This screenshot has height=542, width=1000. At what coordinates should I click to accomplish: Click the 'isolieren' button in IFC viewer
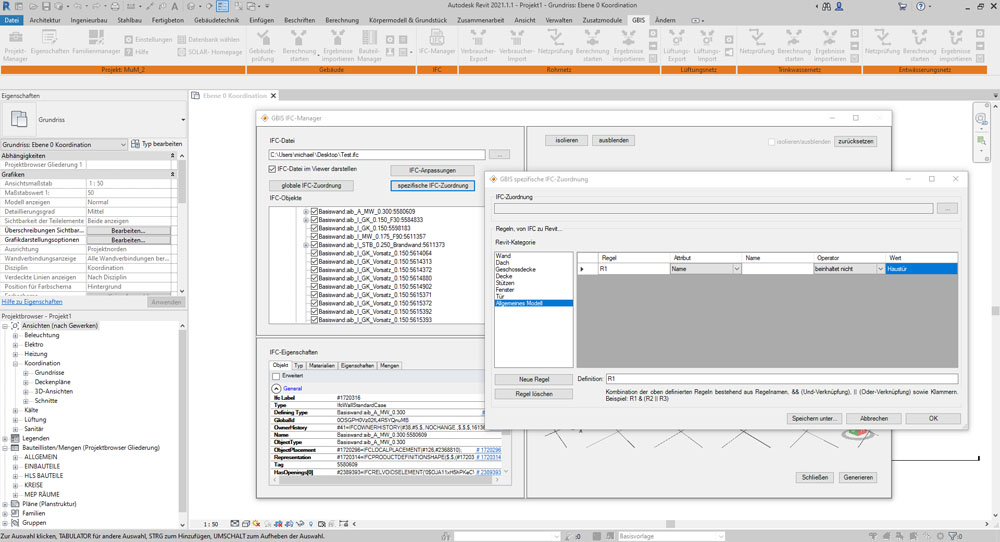coord(566,140)
